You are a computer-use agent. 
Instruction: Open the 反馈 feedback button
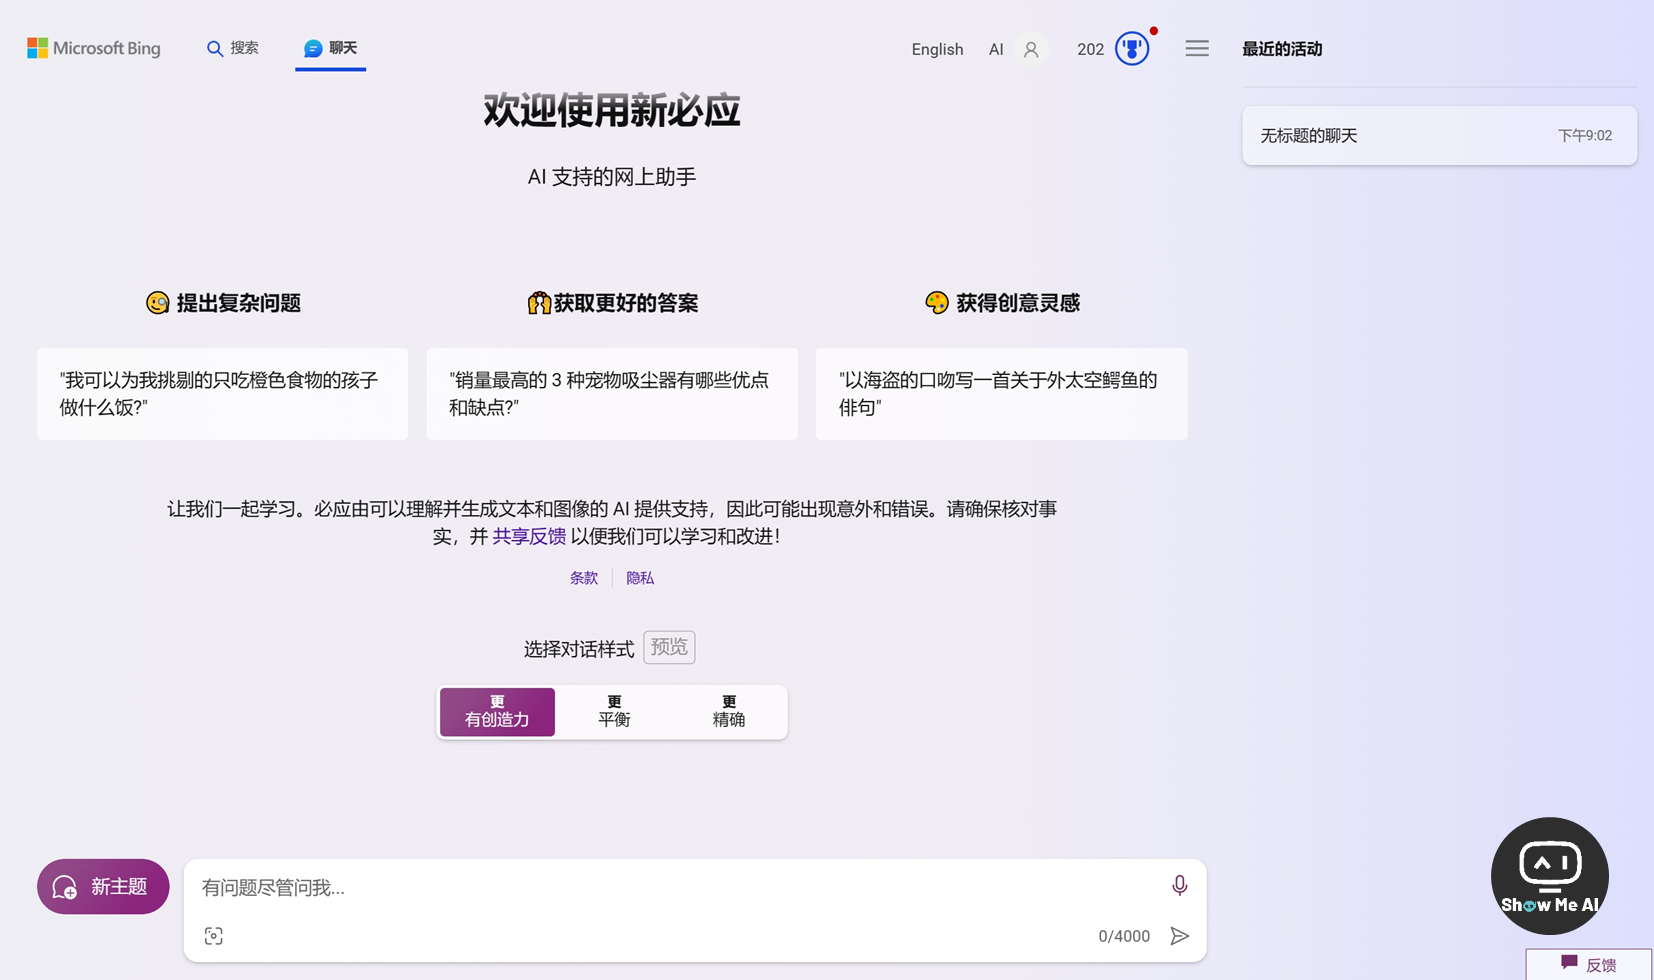(1588, 964)
